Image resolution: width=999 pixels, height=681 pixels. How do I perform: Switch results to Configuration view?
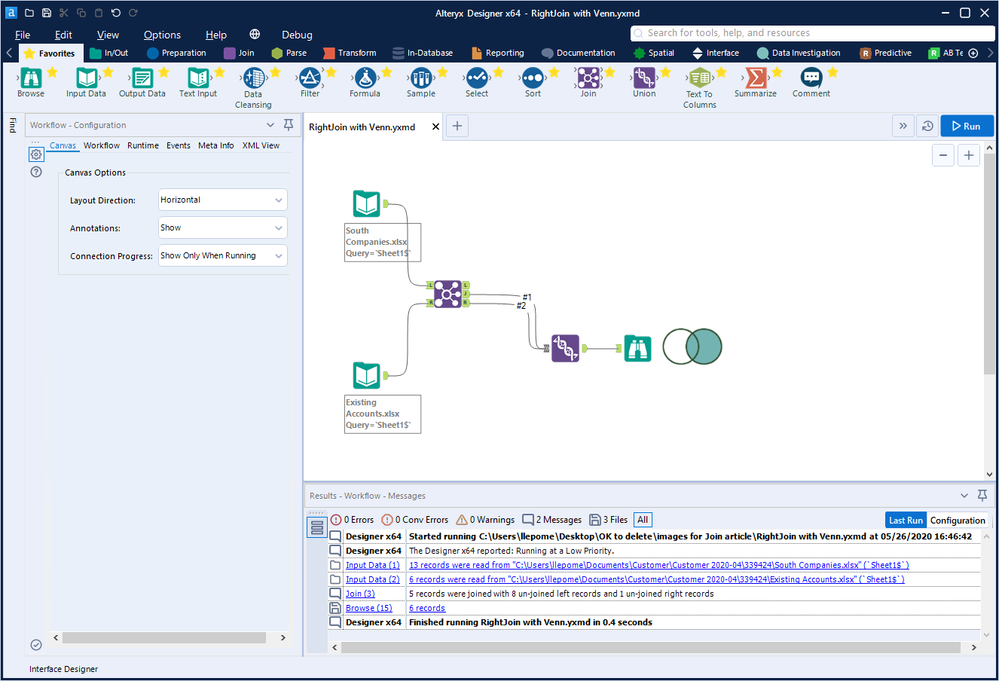958,520
